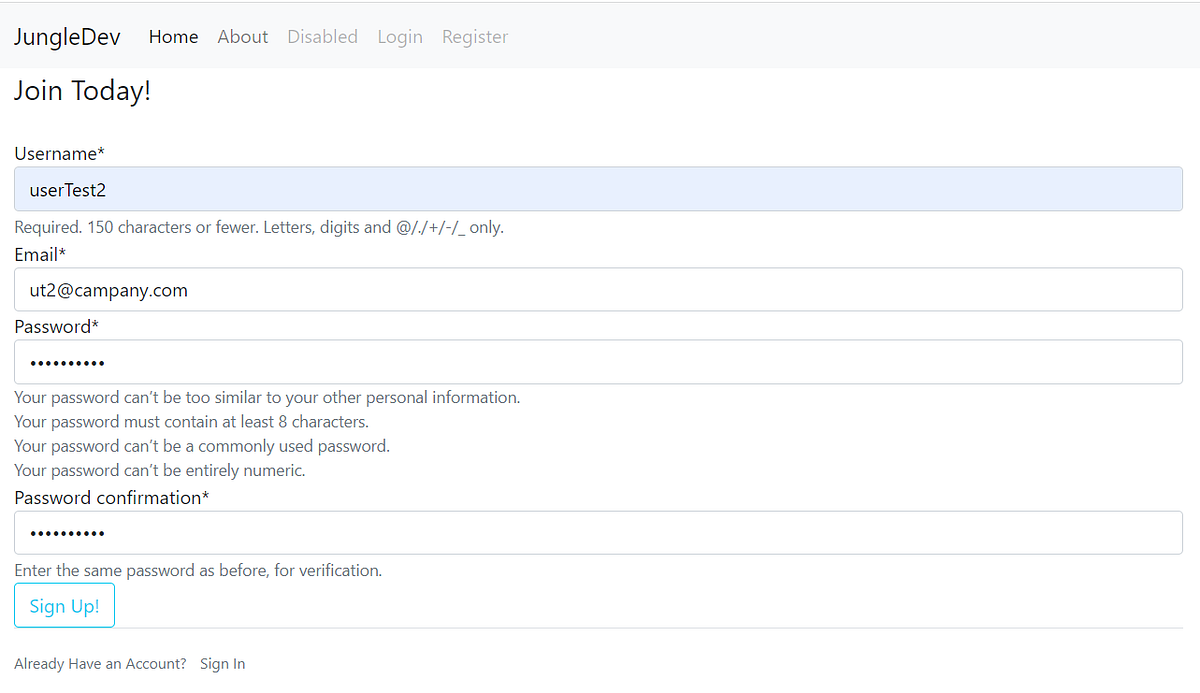Select the Password input field

tap(600, 361)
